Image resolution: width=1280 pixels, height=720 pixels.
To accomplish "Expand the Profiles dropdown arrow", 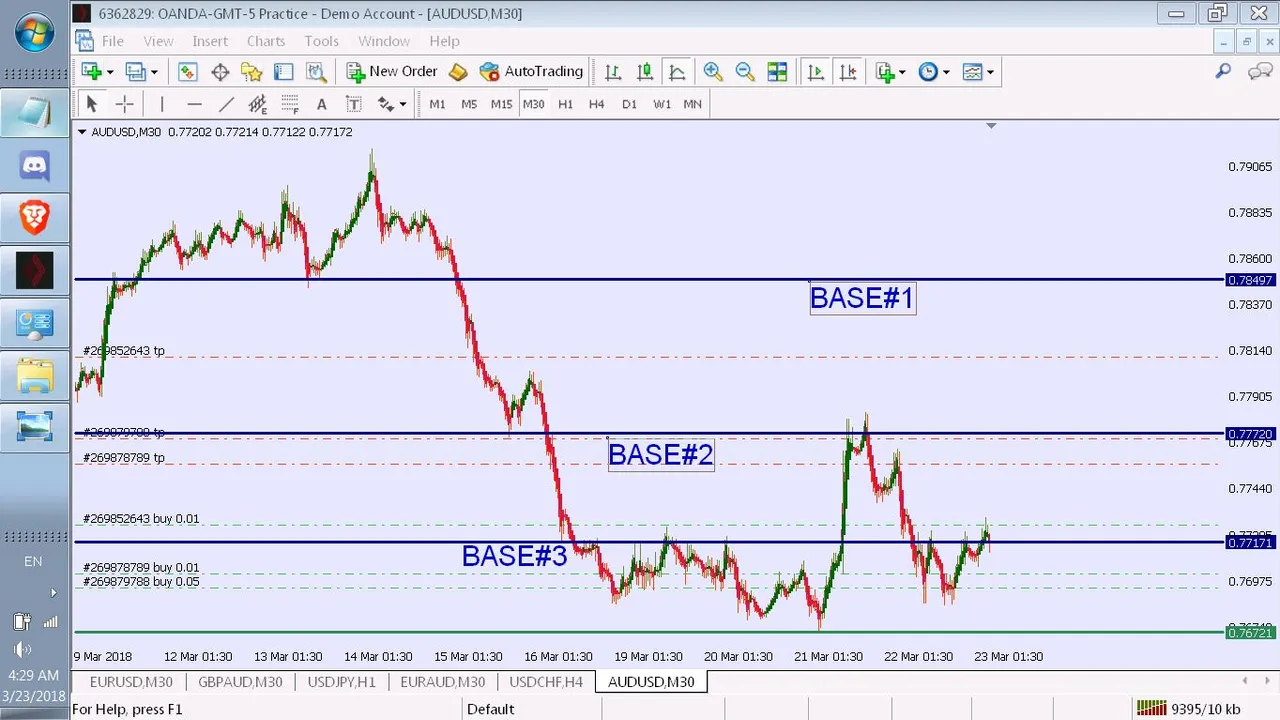I will [152, 72].
